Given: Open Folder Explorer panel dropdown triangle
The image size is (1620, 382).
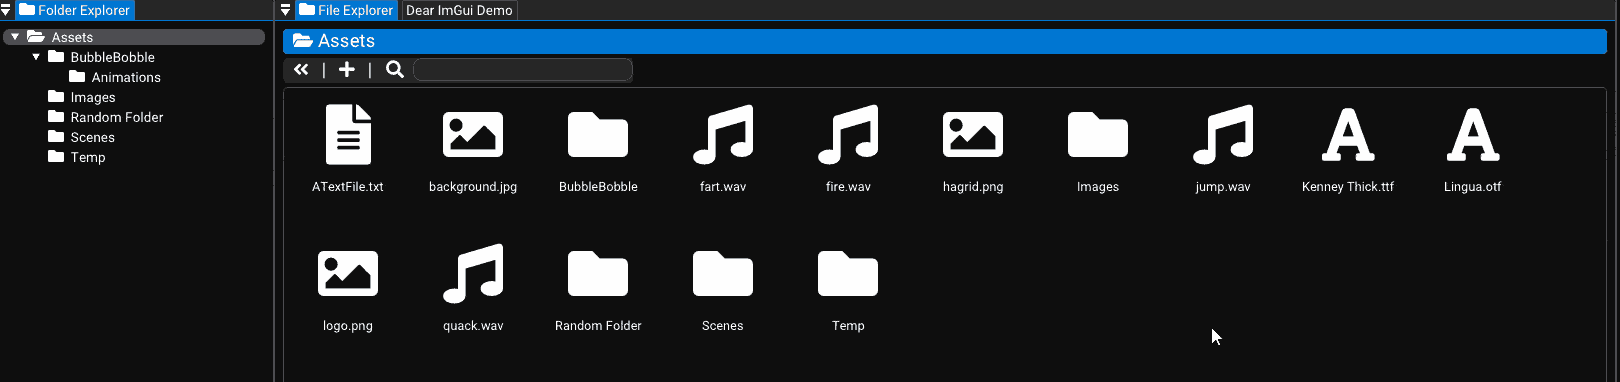Looking at the screenshot, I should 6,10.
